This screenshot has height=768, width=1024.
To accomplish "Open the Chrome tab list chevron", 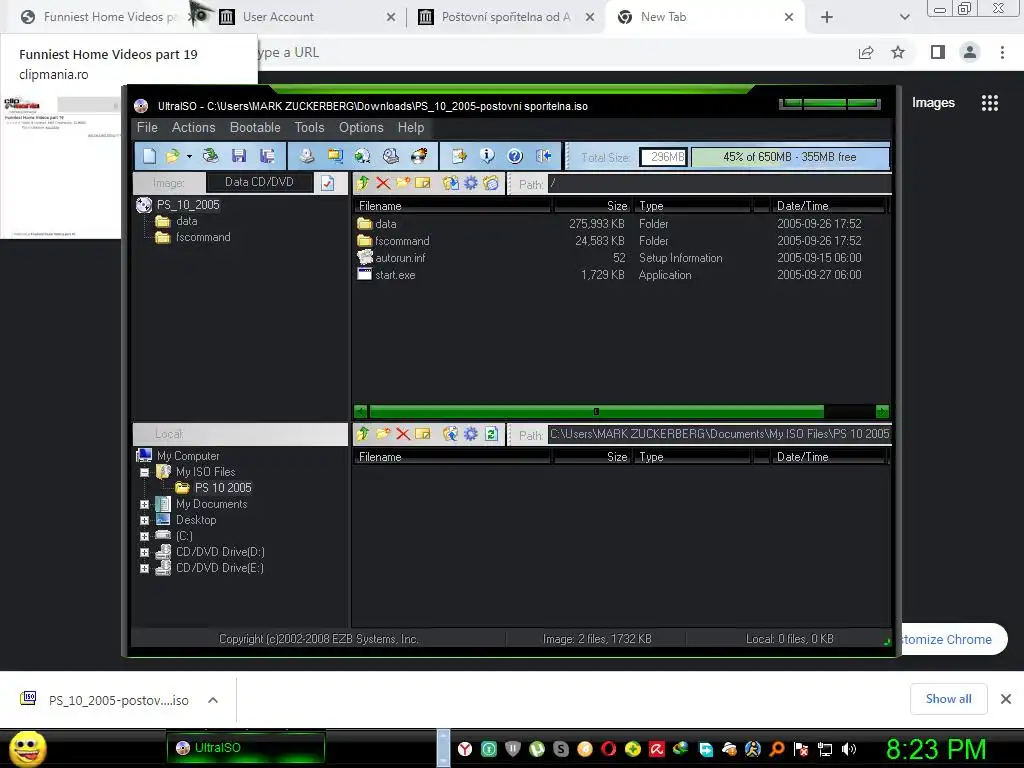I will (904, 17).
